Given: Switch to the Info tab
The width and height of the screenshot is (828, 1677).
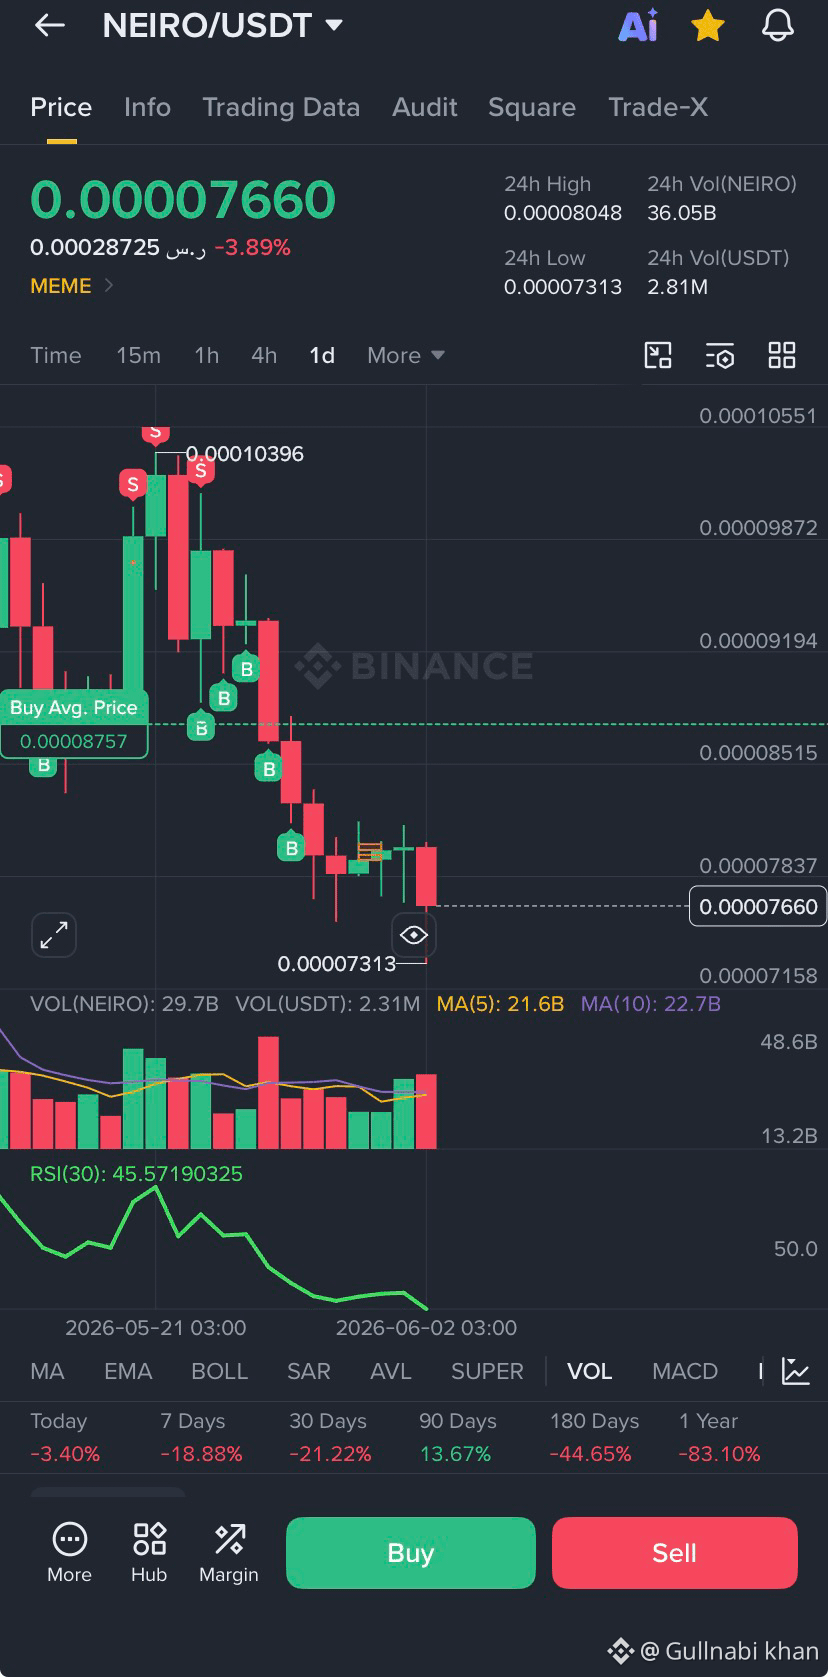Looking at the screenshot, I should coord(147,107).
